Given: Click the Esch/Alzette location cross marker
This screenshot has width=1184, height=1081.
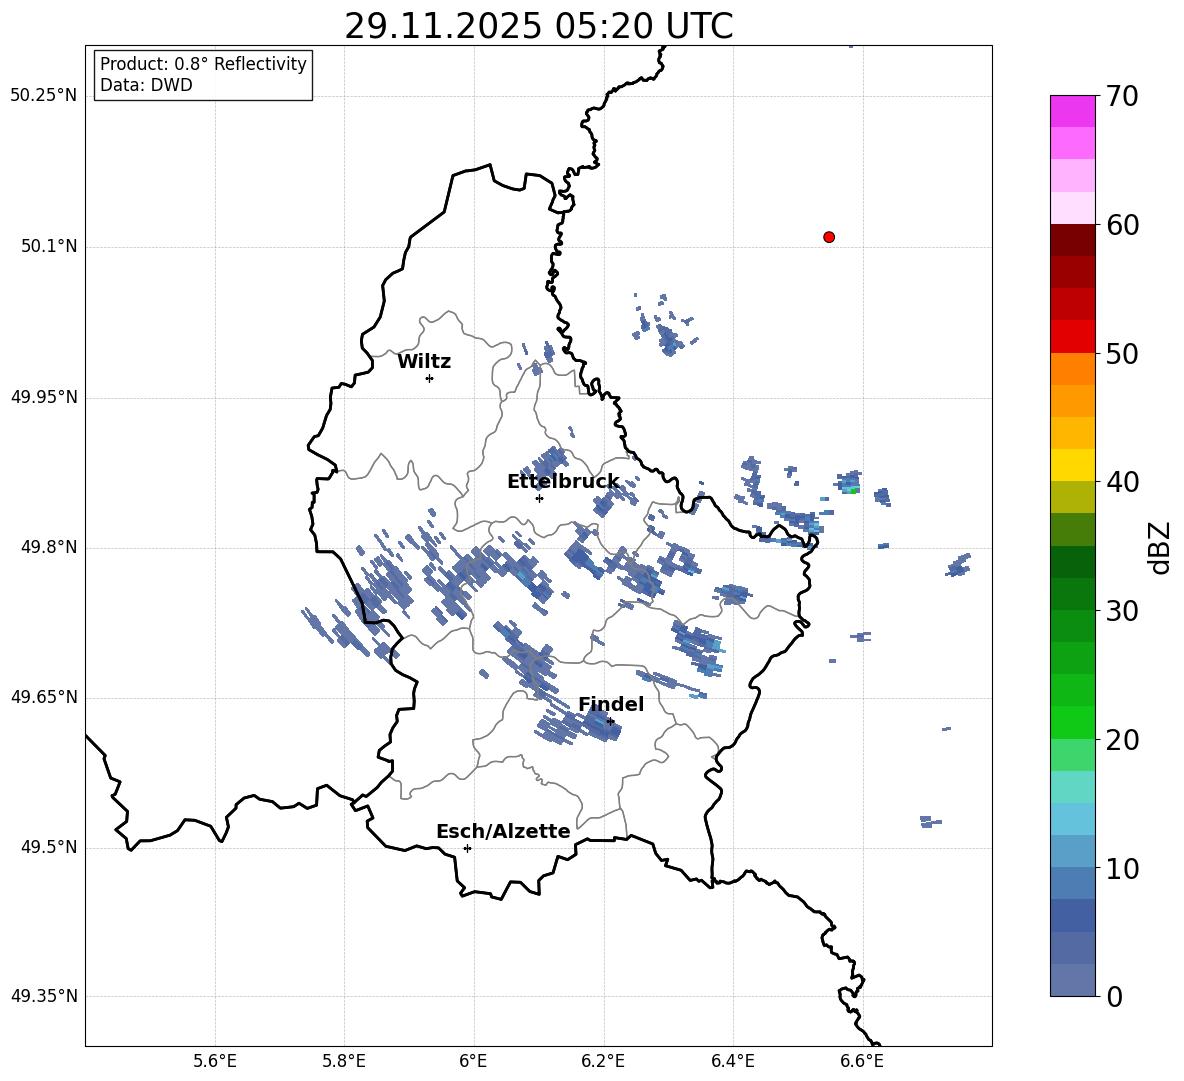Looking at the screenshot, I should click(467, 848).
